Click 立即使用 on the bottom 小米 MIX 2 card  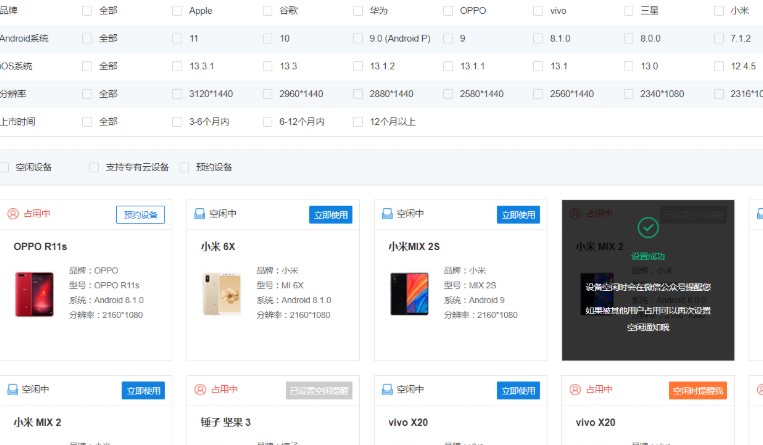(x=143, y=390)
